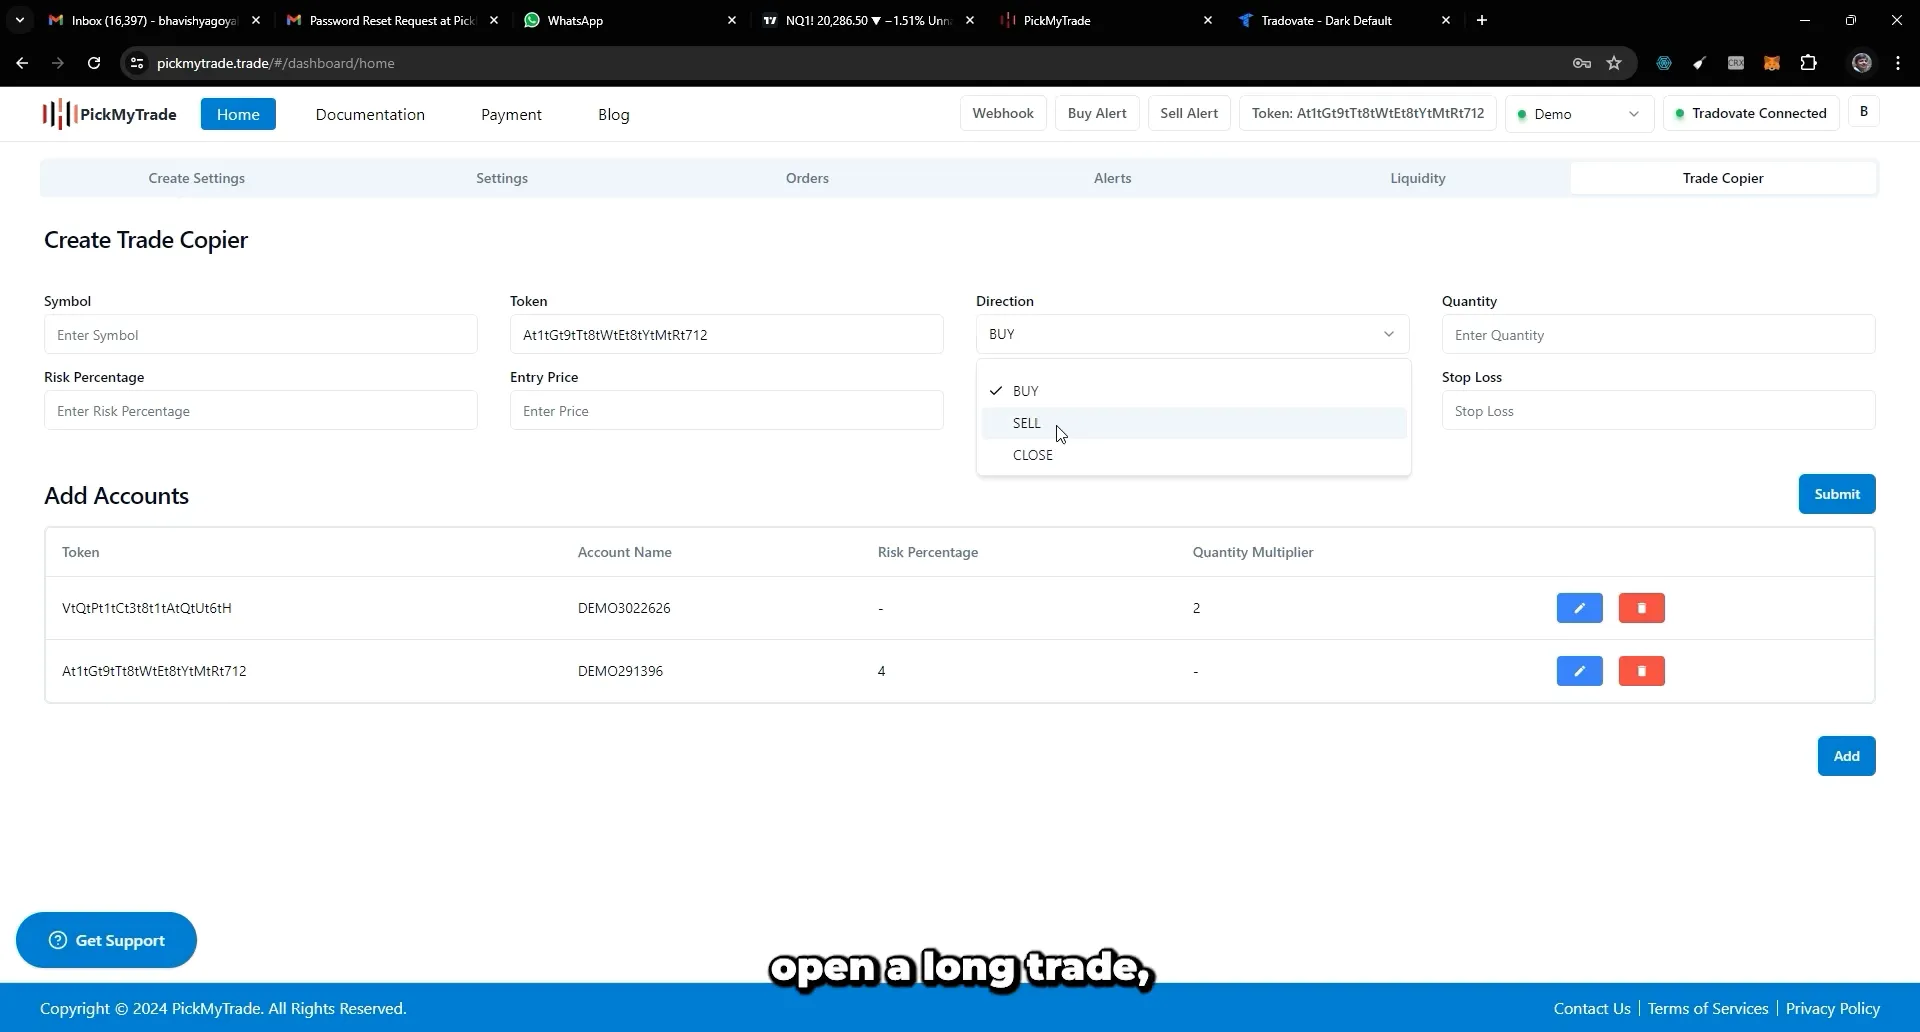Go back to previous page
Screen dimensions: 1920x1032
(x=22, y=63)
